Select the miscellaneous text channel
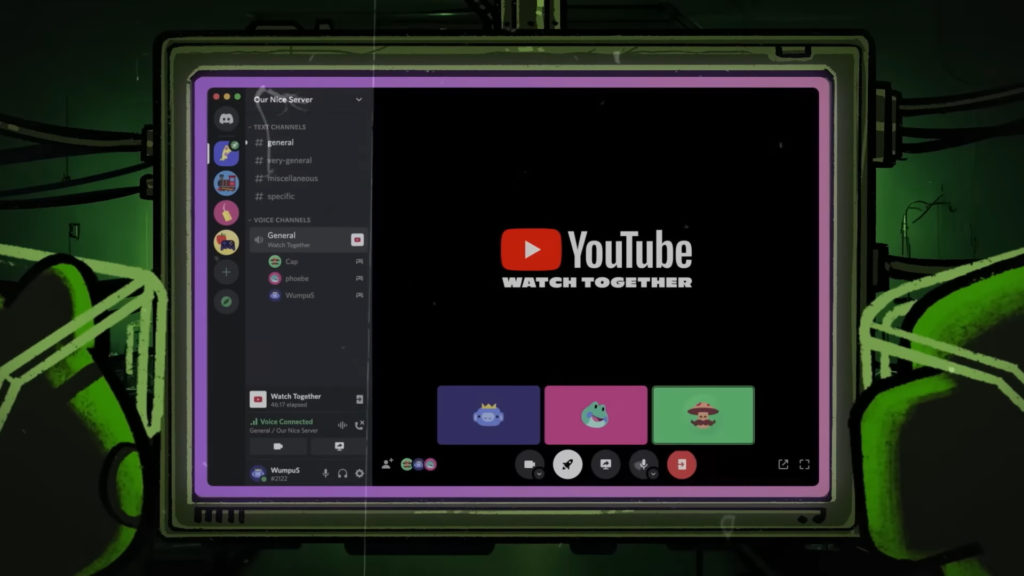Image resolution: width=1024 pixels, height=576 pixels. 292,178
